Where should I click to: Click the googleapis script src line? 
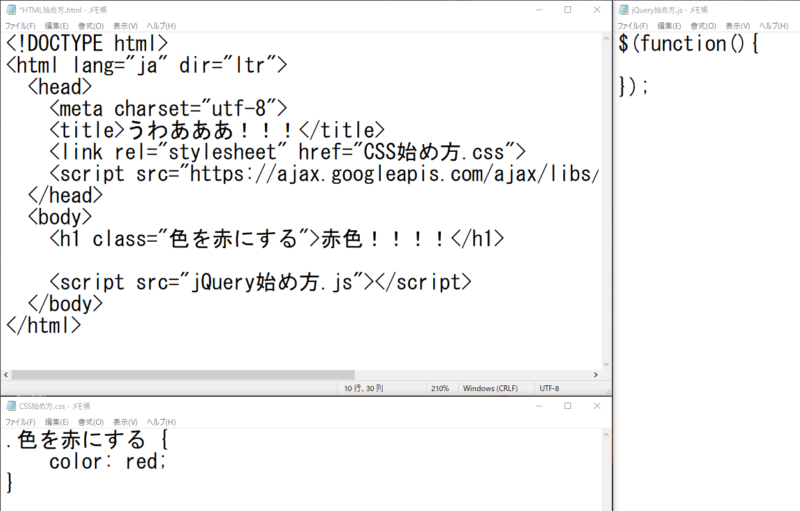[324, 174]
